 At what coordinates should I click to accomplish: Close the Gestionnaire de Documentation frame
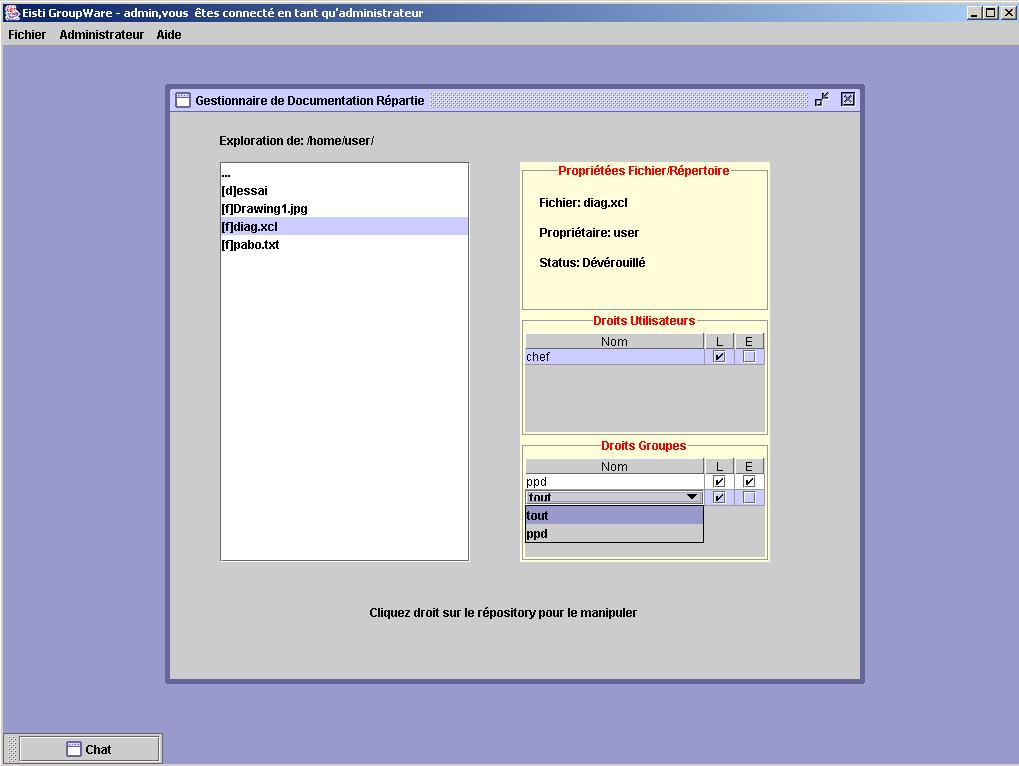[x=847, y=99]
